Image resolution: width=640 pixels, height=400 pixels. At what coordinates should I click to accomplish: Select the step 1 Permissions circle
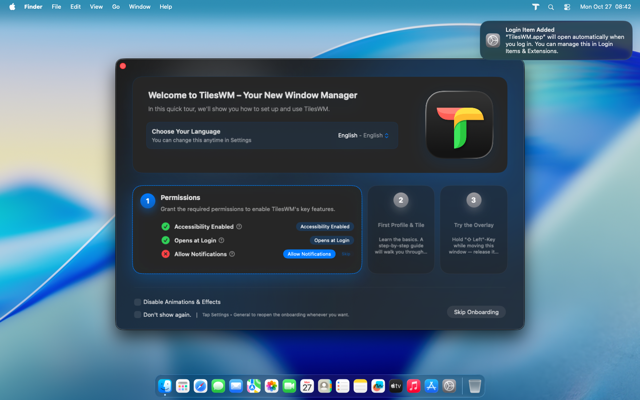[x=148, y=201]
